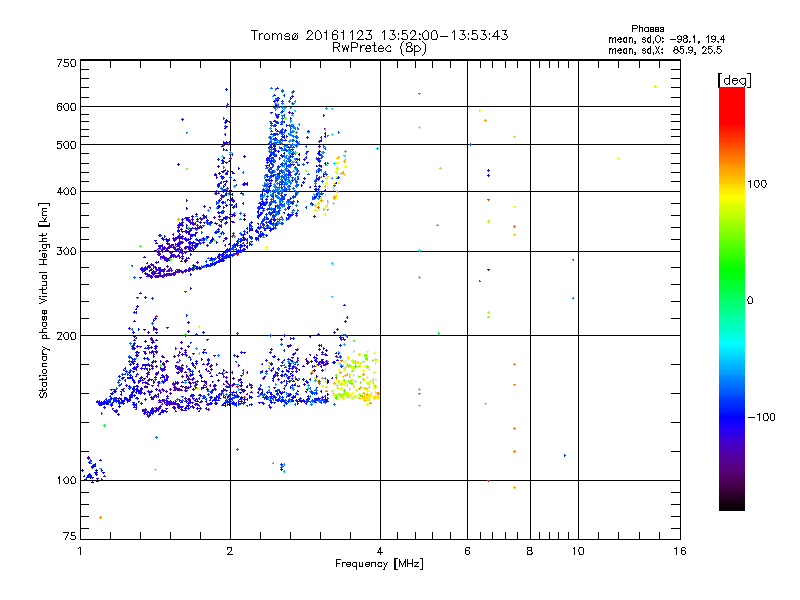Click the y-axis tick label '500'
800x600 pixels.
(66, 145)
